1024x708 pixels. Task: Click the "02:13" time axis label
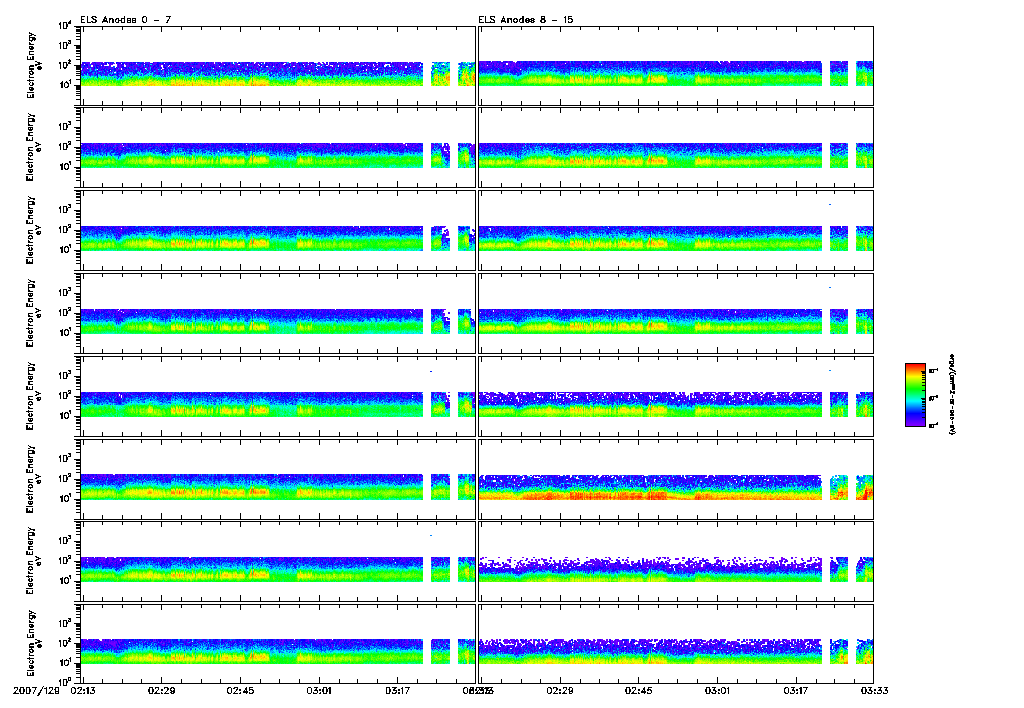pos(82,690)
